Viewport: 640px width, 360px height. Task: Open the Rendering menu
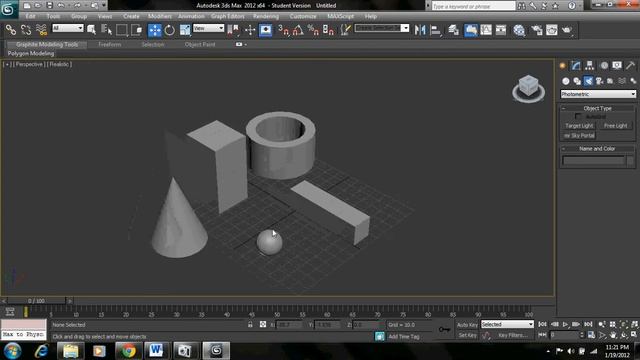click(x=266, y=16)
